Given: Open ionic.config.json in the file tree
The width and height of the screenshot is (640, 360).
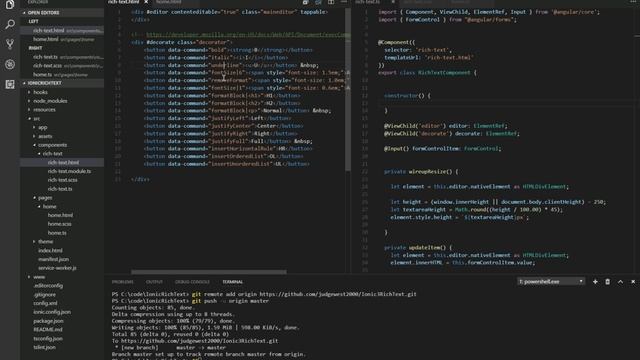Looking at the screenshot, I should (x=52, y=312).
